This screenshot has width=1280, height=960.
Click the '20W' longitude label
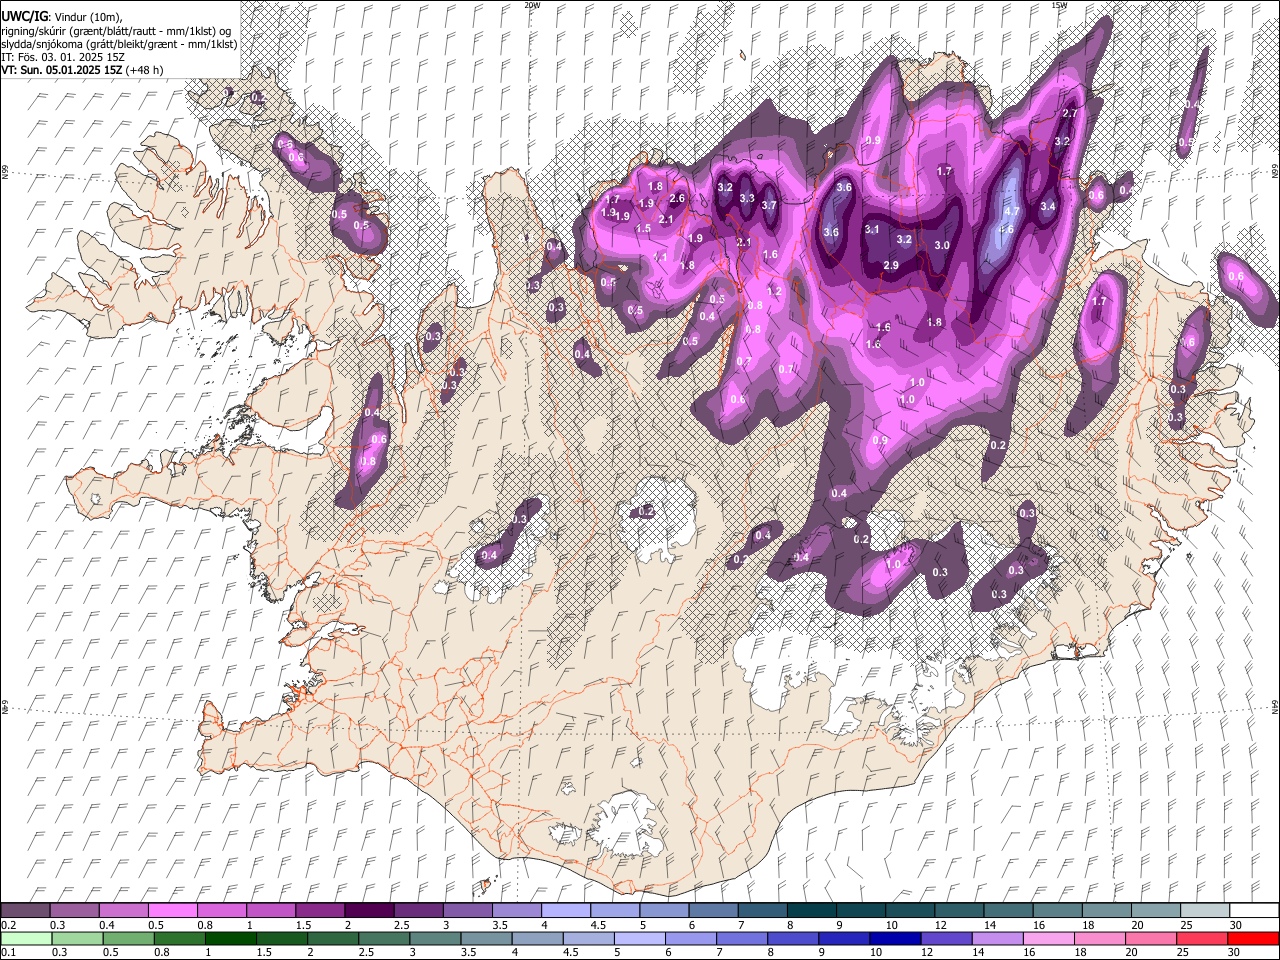tap(531, 5)
